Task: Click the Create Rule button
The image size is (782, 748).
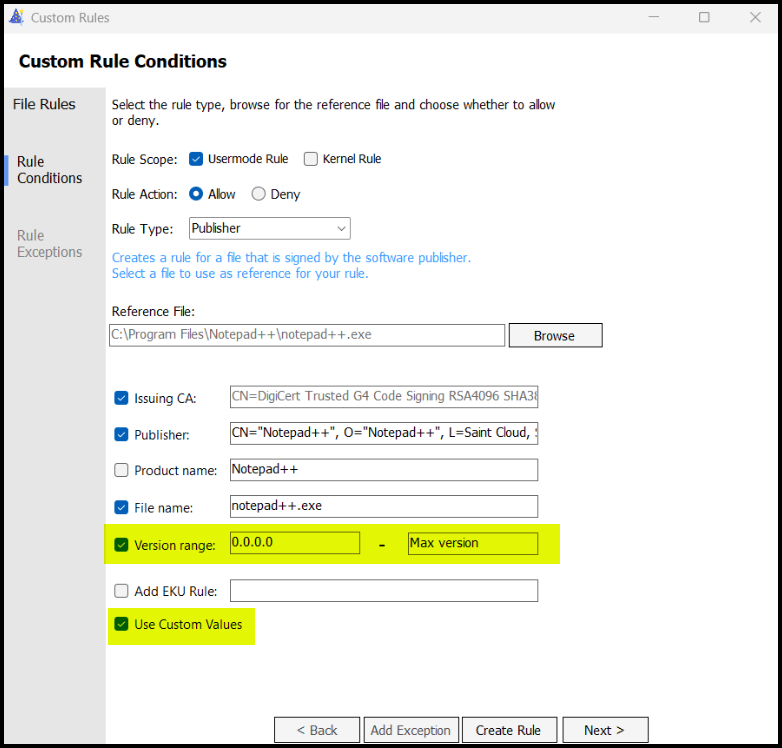Action: pos(509,730)
